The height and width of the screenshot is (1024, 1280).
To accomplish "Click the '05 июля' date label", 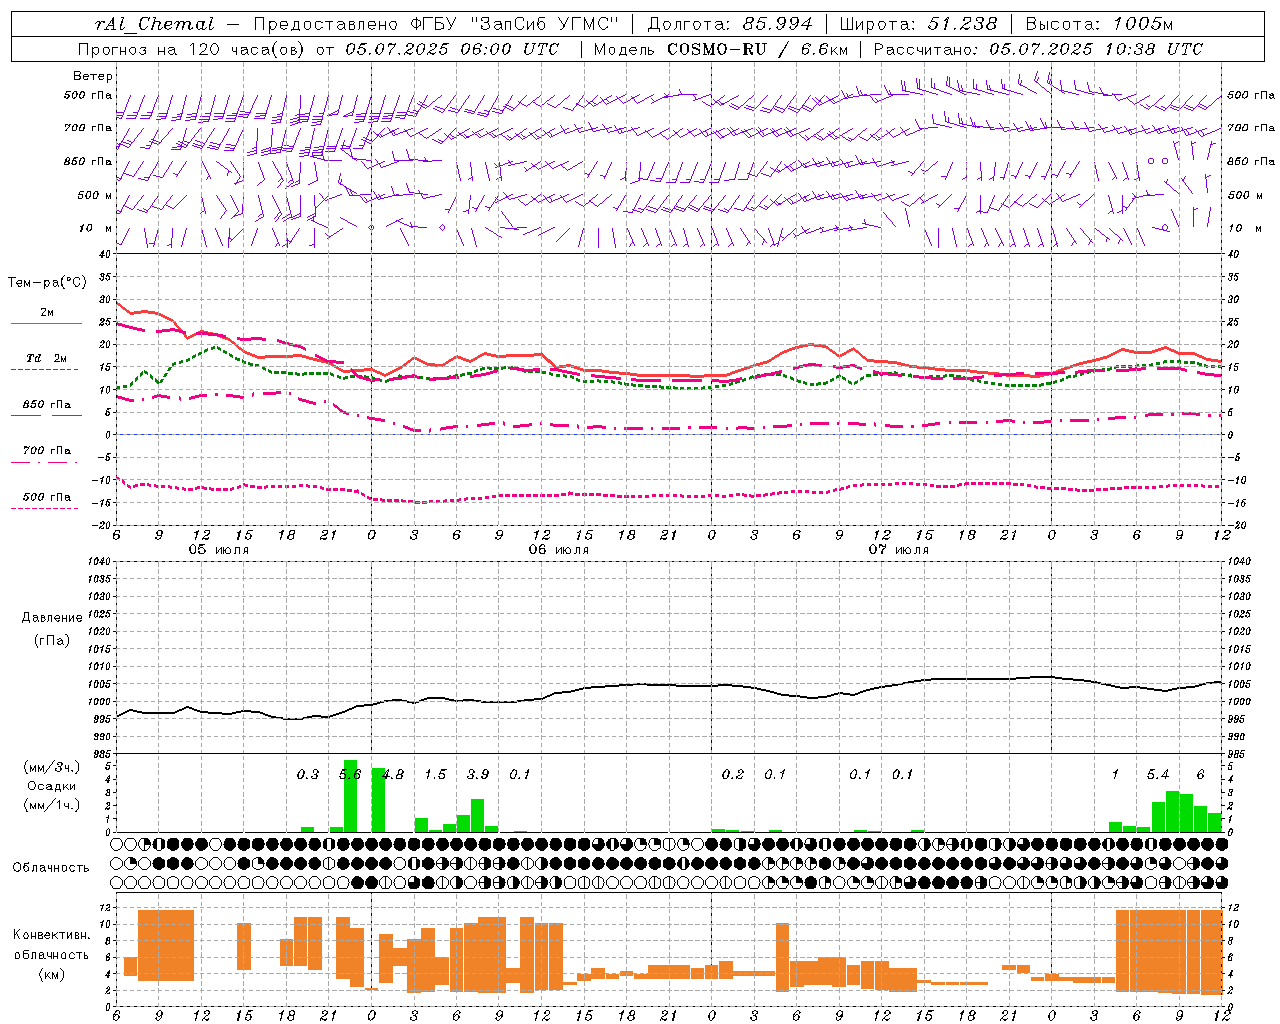I will coord(220,550).
